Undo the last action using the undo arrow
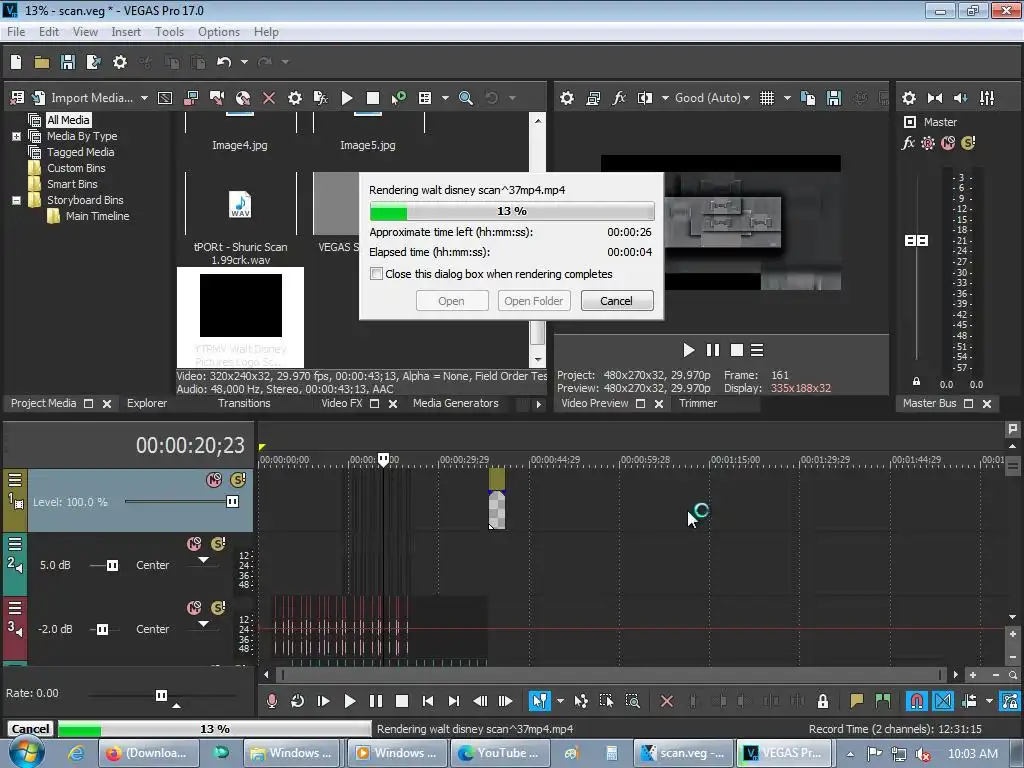The height and width of the screenshot is (768, 1024). click(224, 62)
